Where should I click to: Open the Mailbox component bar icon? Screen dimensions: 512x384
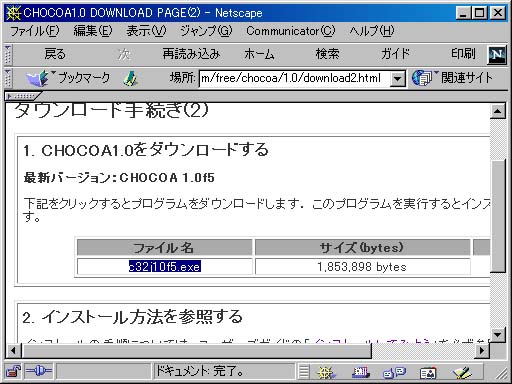361,372
